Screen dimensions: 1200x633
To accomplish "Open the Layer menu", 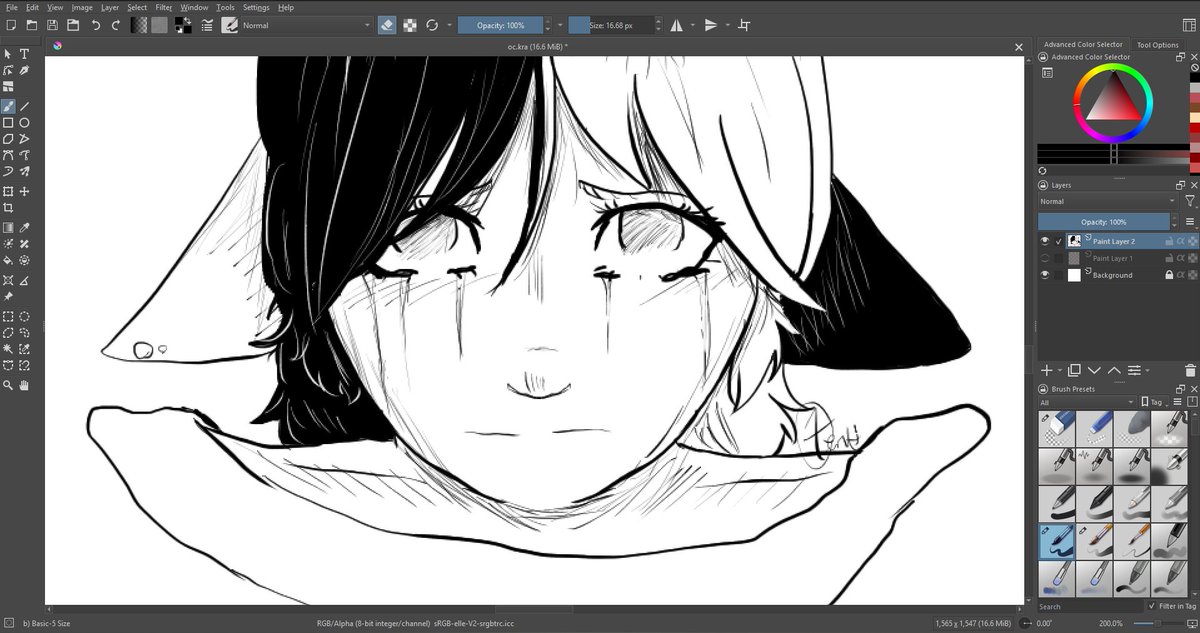I will click(110, 7).
